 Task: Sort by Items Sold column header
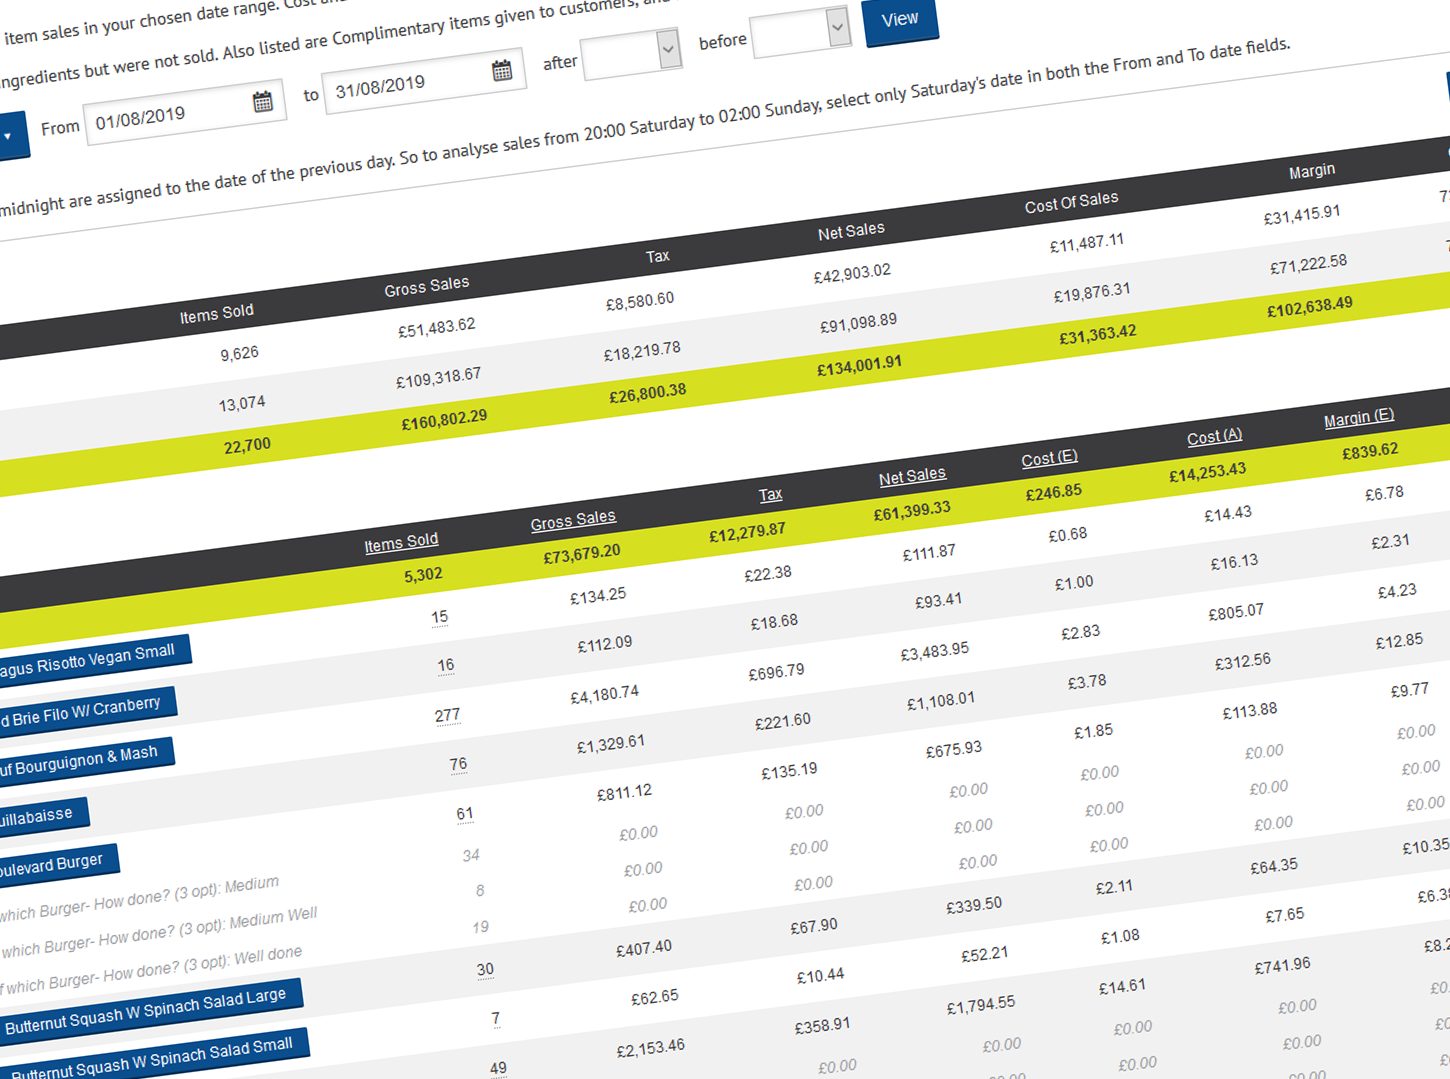(401, 542)
